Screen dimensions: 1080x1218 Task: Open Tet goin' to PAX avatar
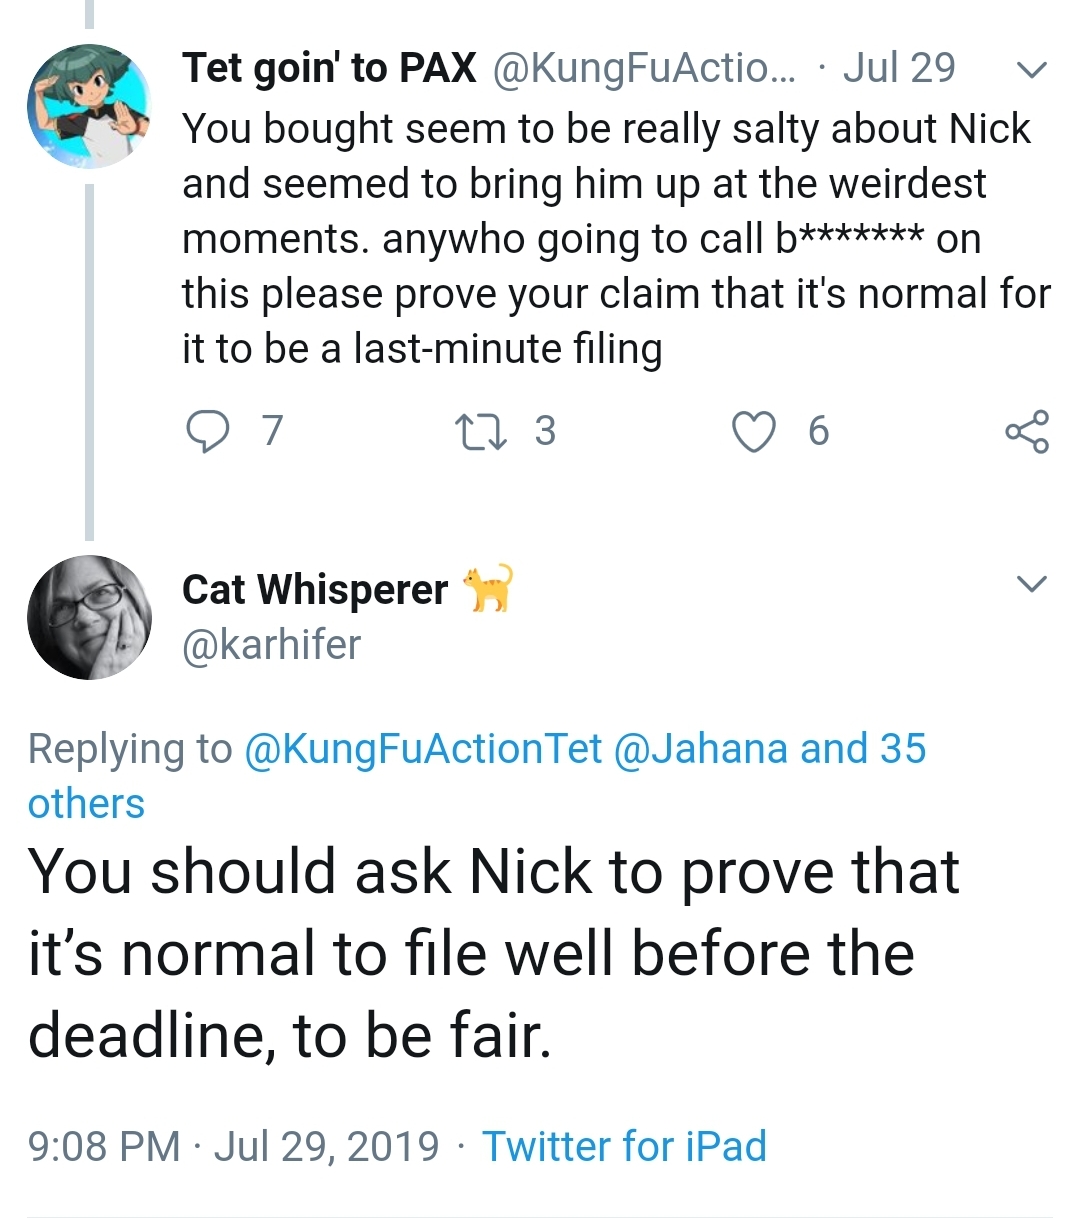(89, 106)
